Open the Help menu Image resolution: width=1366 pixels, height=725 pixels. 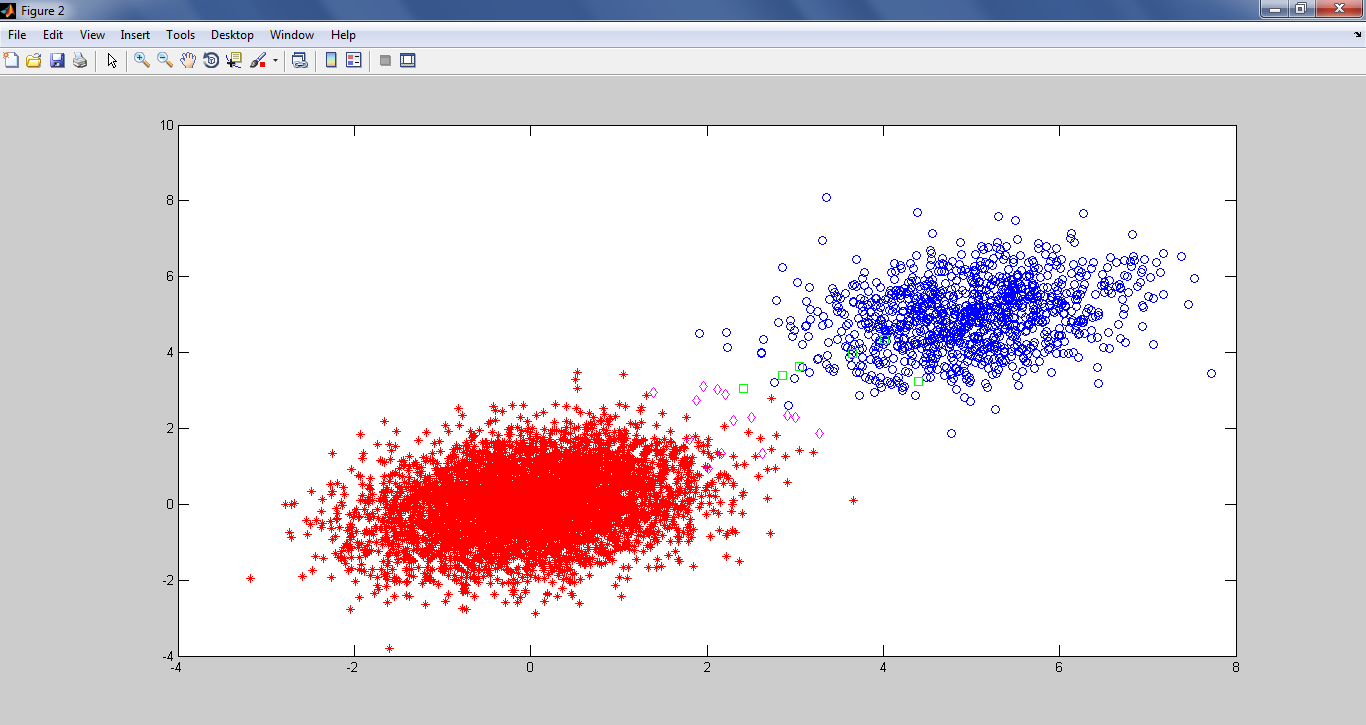click(343, 35)
